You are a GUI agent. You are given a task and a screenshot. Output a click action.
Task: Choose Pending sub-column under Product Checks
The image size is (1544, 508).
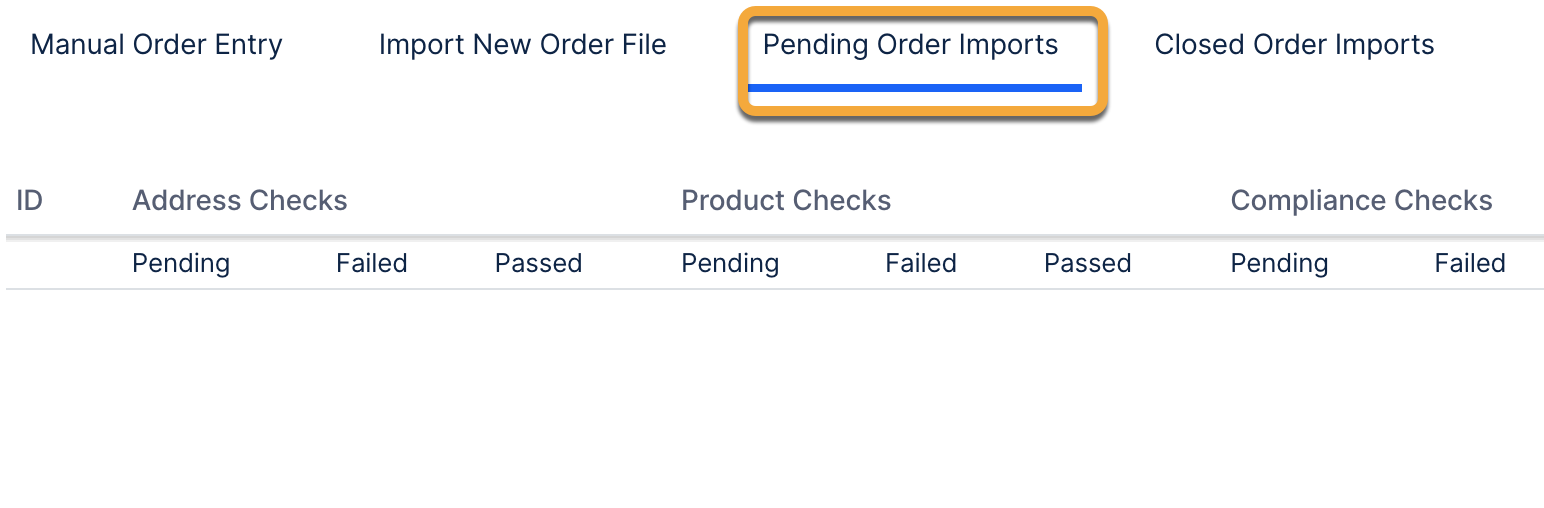pyautogui.click(x=730, y=264)
